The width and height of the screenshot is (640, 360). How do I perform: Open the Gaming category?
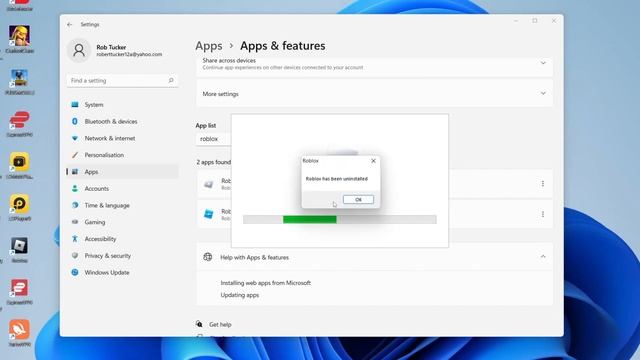pyautogui.click(x=122, y=222)
